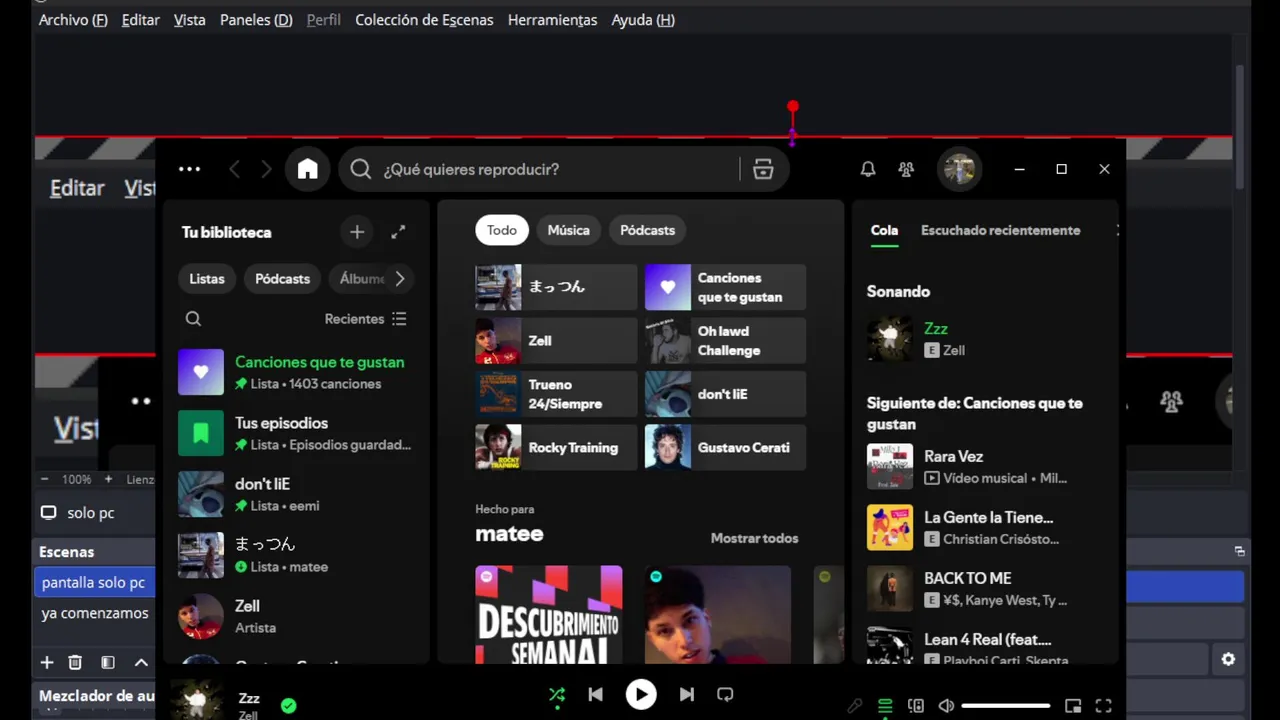This screenshot has width=1280, height=720.
Task: Open the notifications bell in Spotify
Action: pyautogui.click(x=868, y=169)
